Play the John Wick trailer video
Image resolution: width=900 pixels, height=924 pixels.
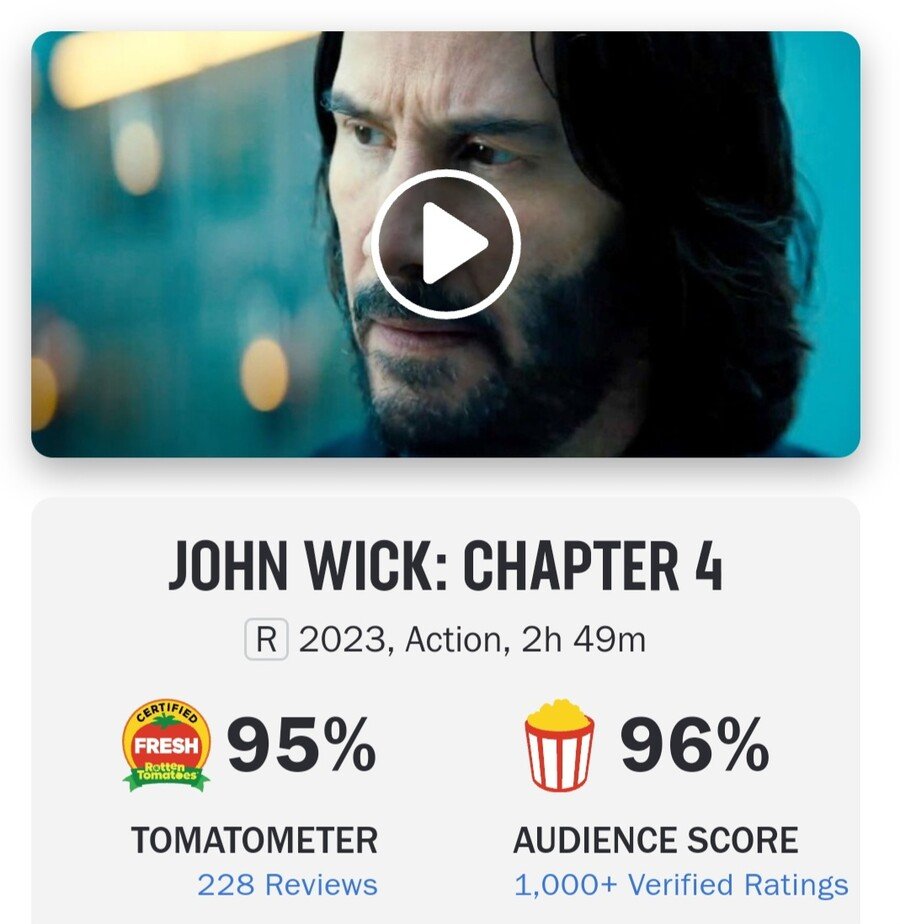(x=446, y=244)
